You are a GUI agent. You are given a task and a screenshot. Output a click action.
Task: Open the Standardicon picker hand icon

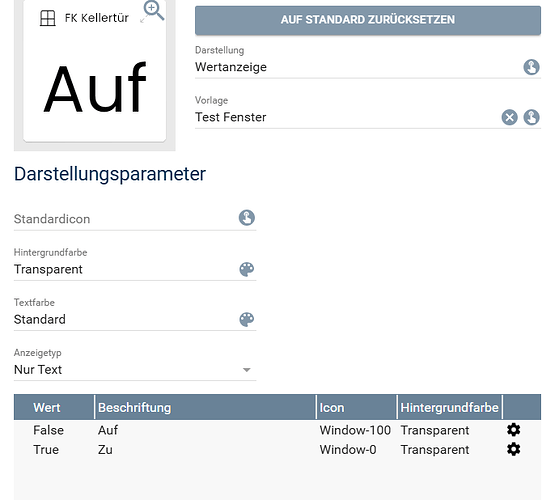[247, 218]
